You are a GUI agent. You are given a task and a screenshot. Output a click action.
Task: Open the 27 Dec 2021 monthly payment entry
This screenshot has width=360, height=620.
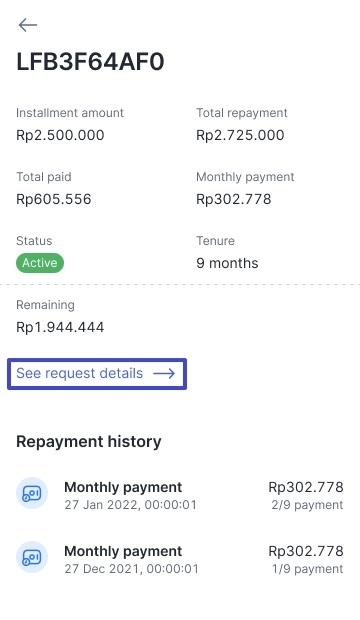(x=180, y=559)
